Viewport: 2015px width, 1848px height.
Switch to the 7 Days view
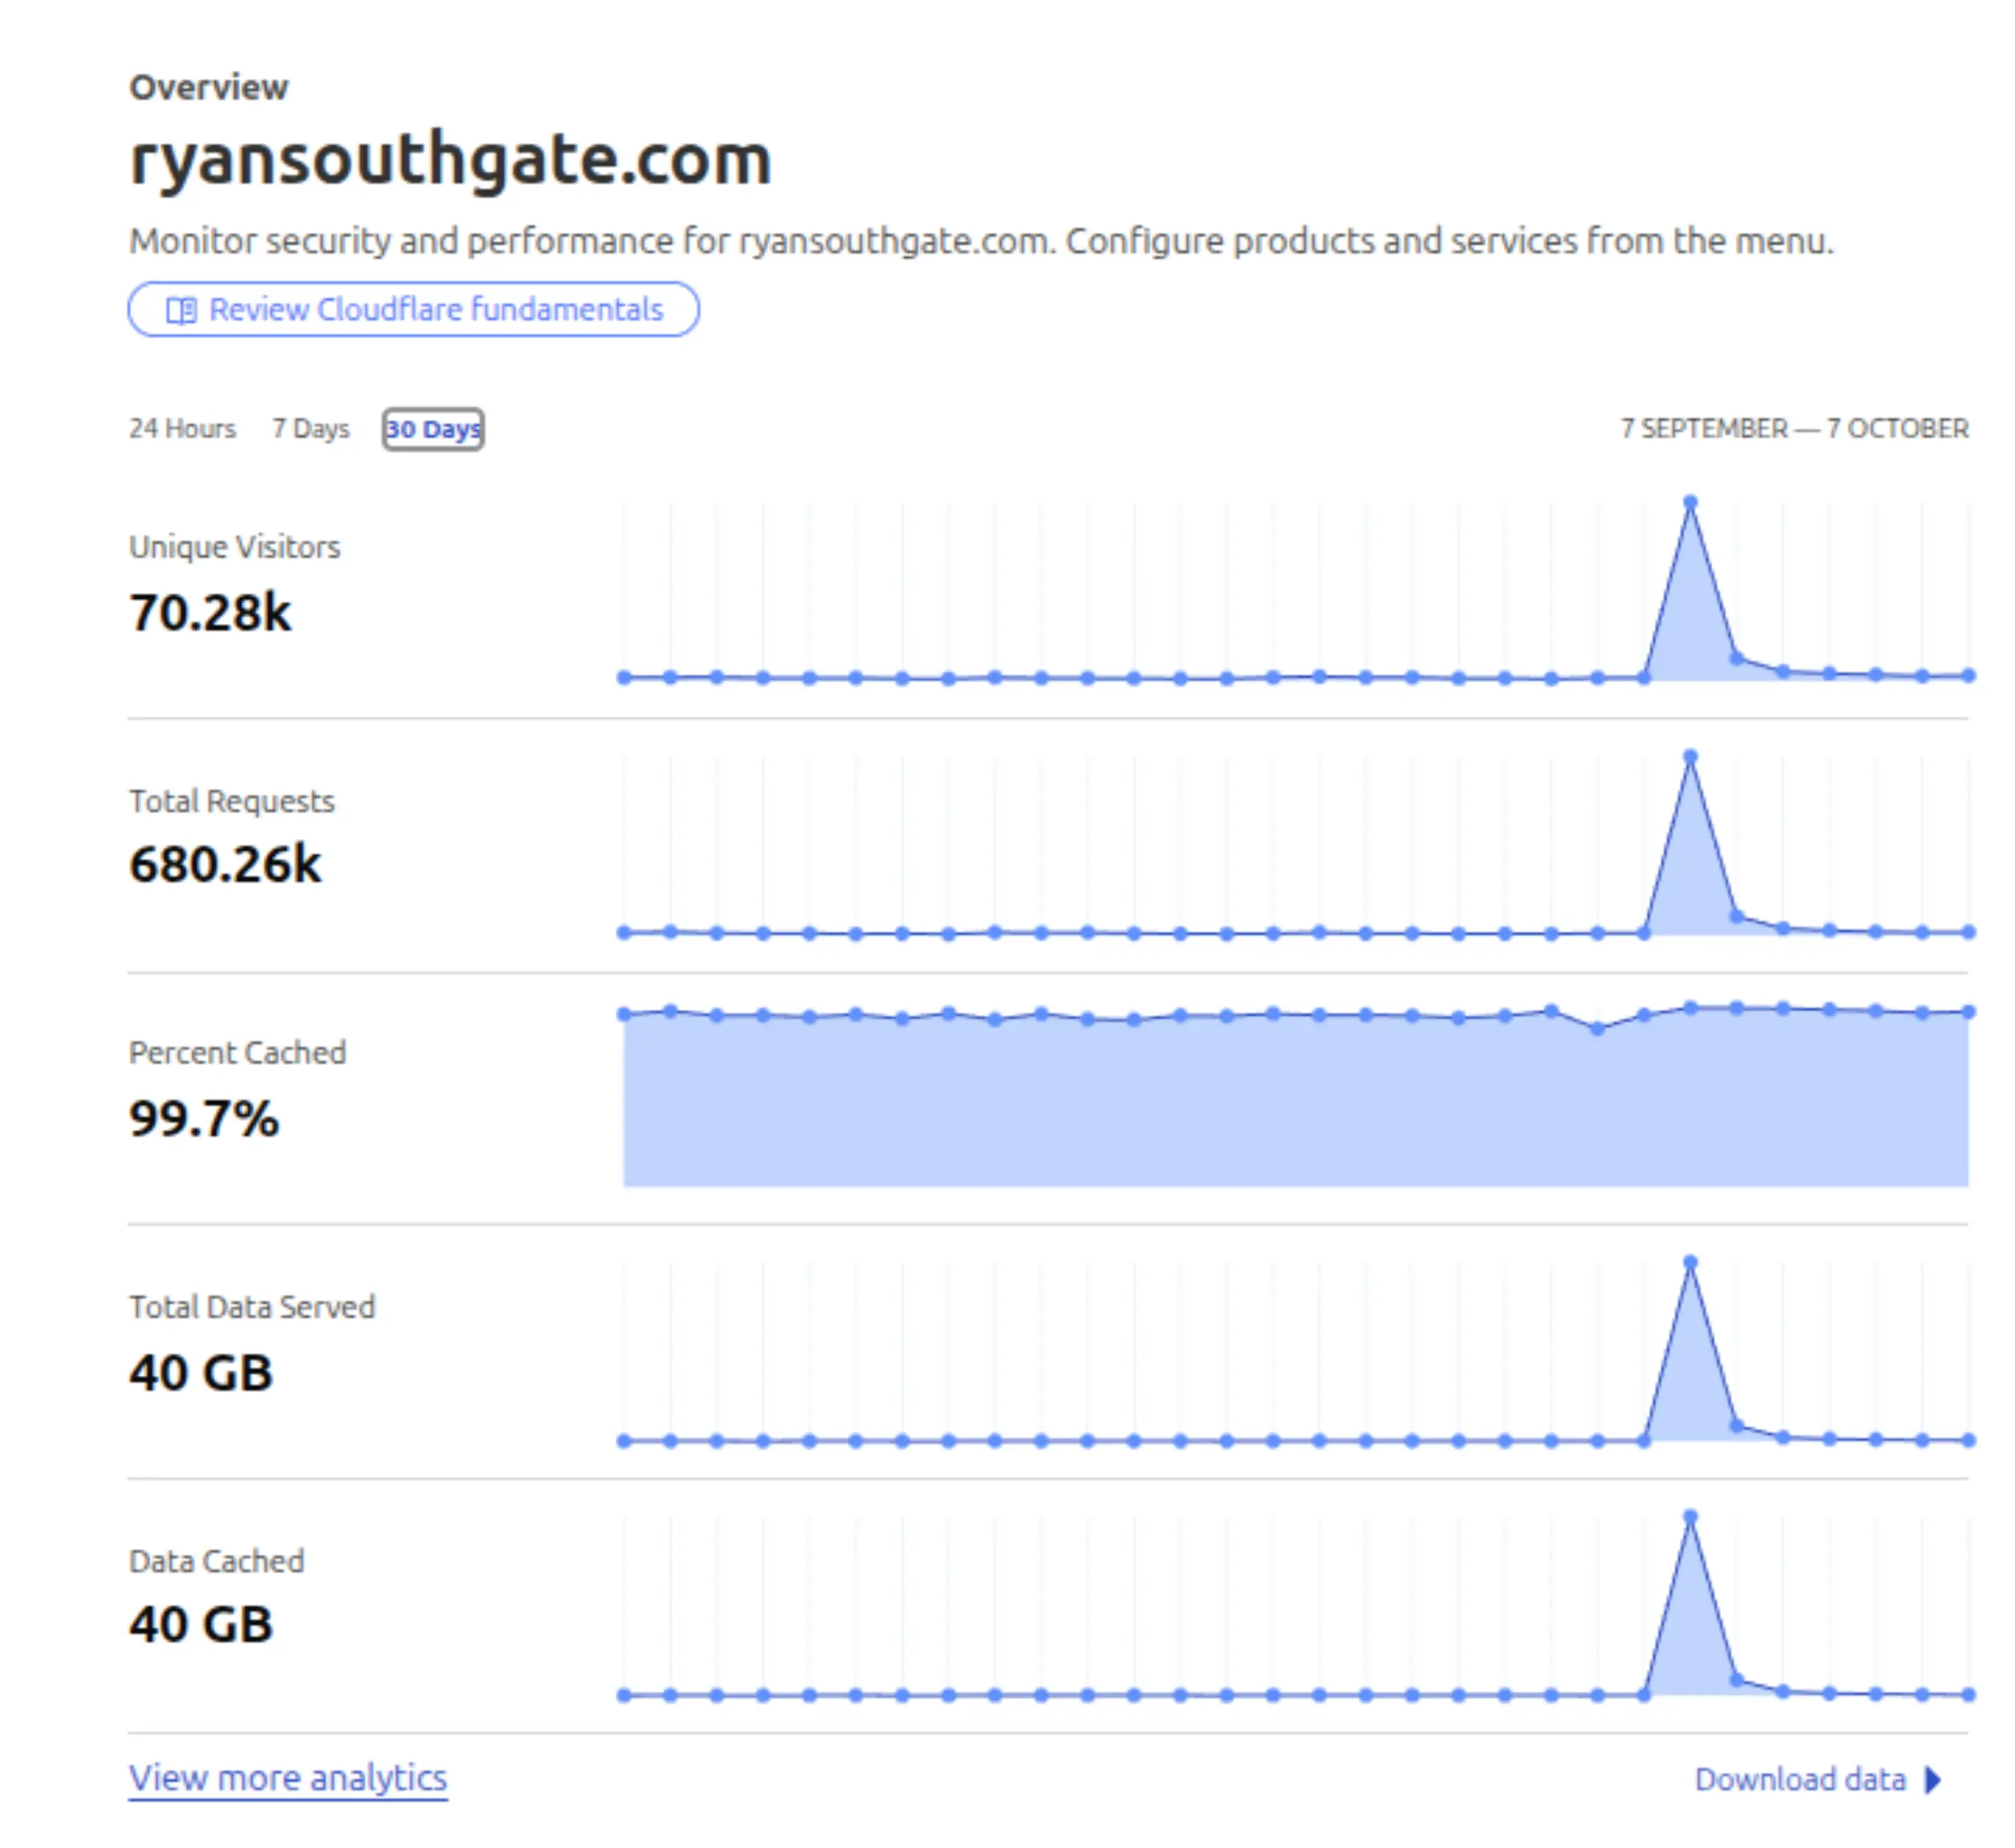pos(310,428)
